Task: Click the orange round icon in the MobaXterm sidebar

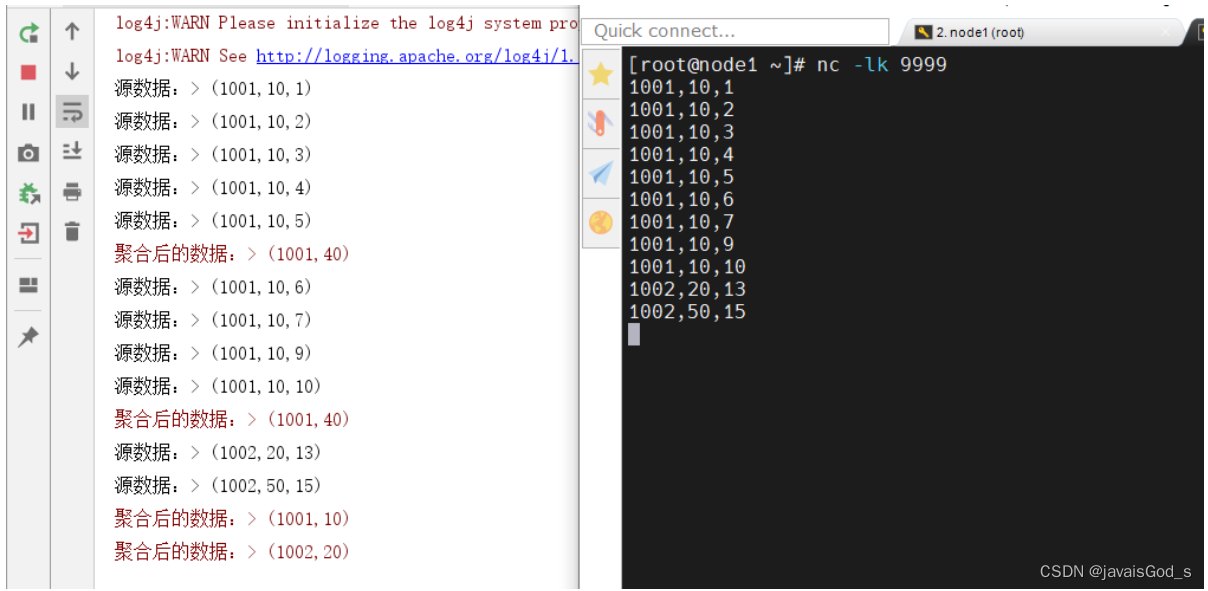Action: (601, 222)
